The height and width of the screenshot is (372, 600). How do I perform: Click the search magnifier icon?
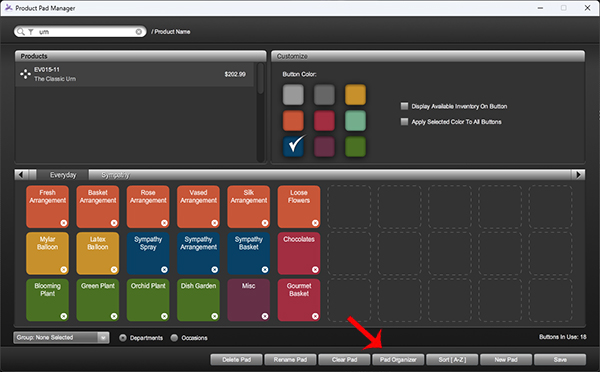pyautogui.click(x=21, y=32)
